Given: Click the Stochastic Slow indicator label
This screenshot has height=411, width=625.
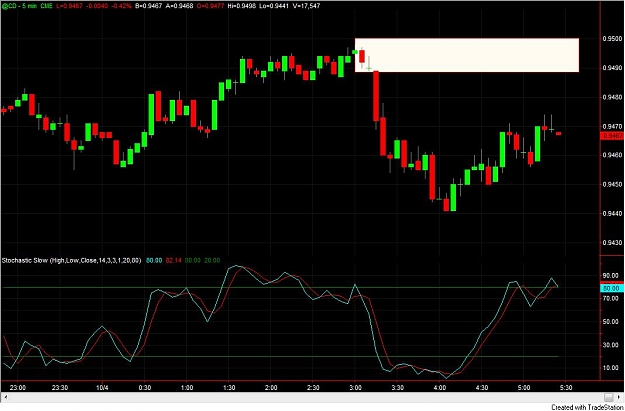Looking at the screenshot, I should [71, 260].
